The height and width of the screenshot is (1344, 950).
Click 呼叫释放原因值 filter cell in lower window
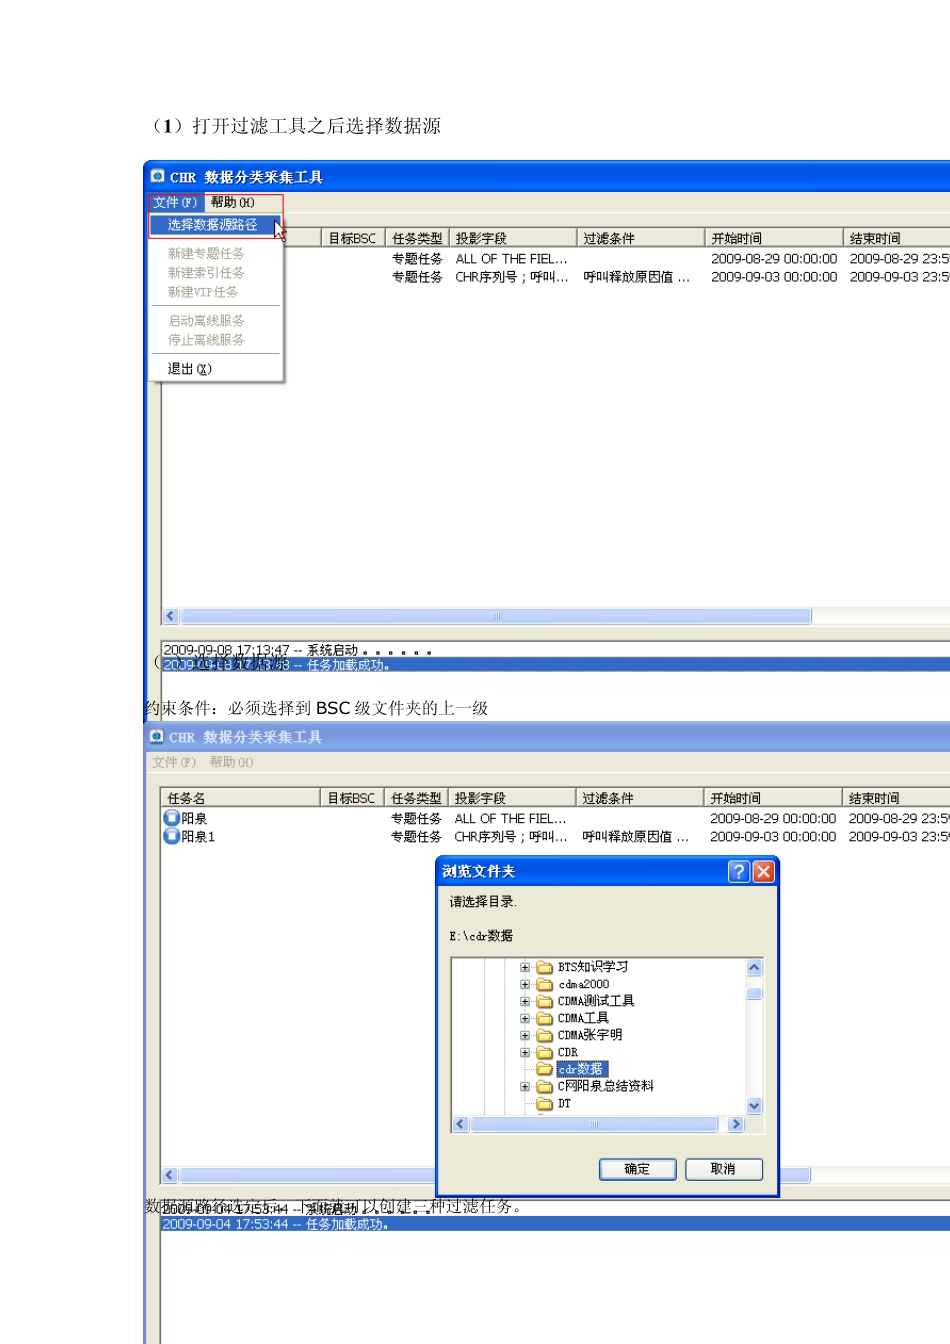636,836
